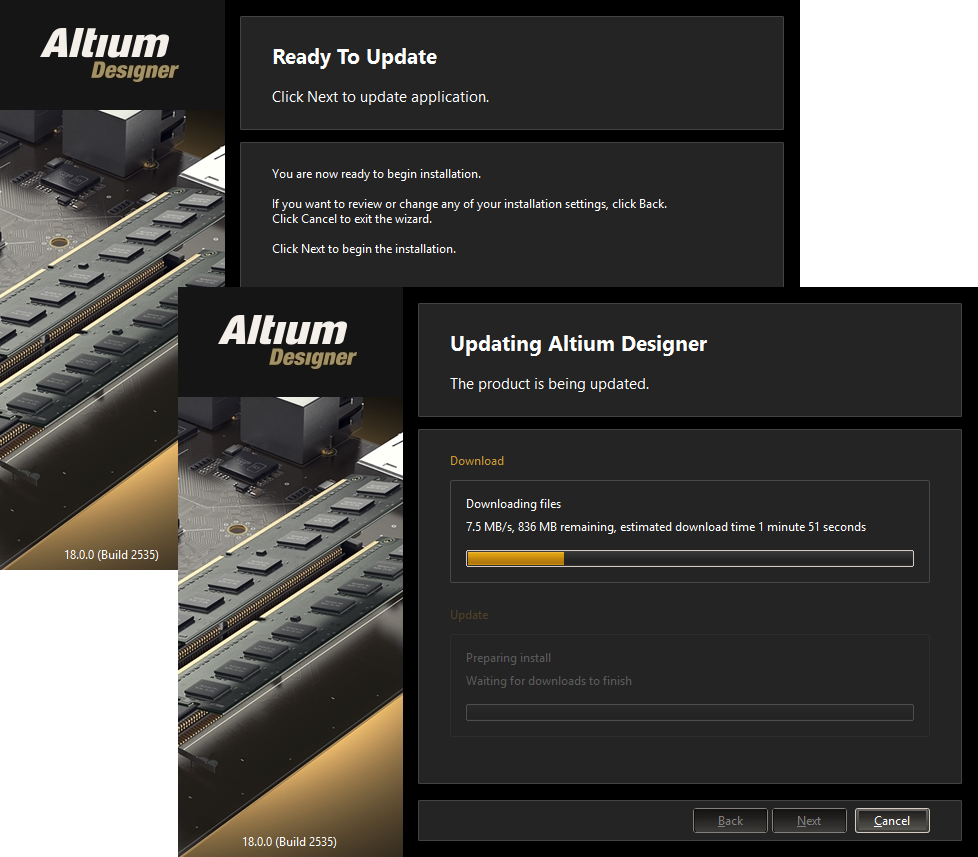Image resolution: width=978 pixels, height=857 pixels.
Task: Click the Cancel button
Action: pos(892,821)
